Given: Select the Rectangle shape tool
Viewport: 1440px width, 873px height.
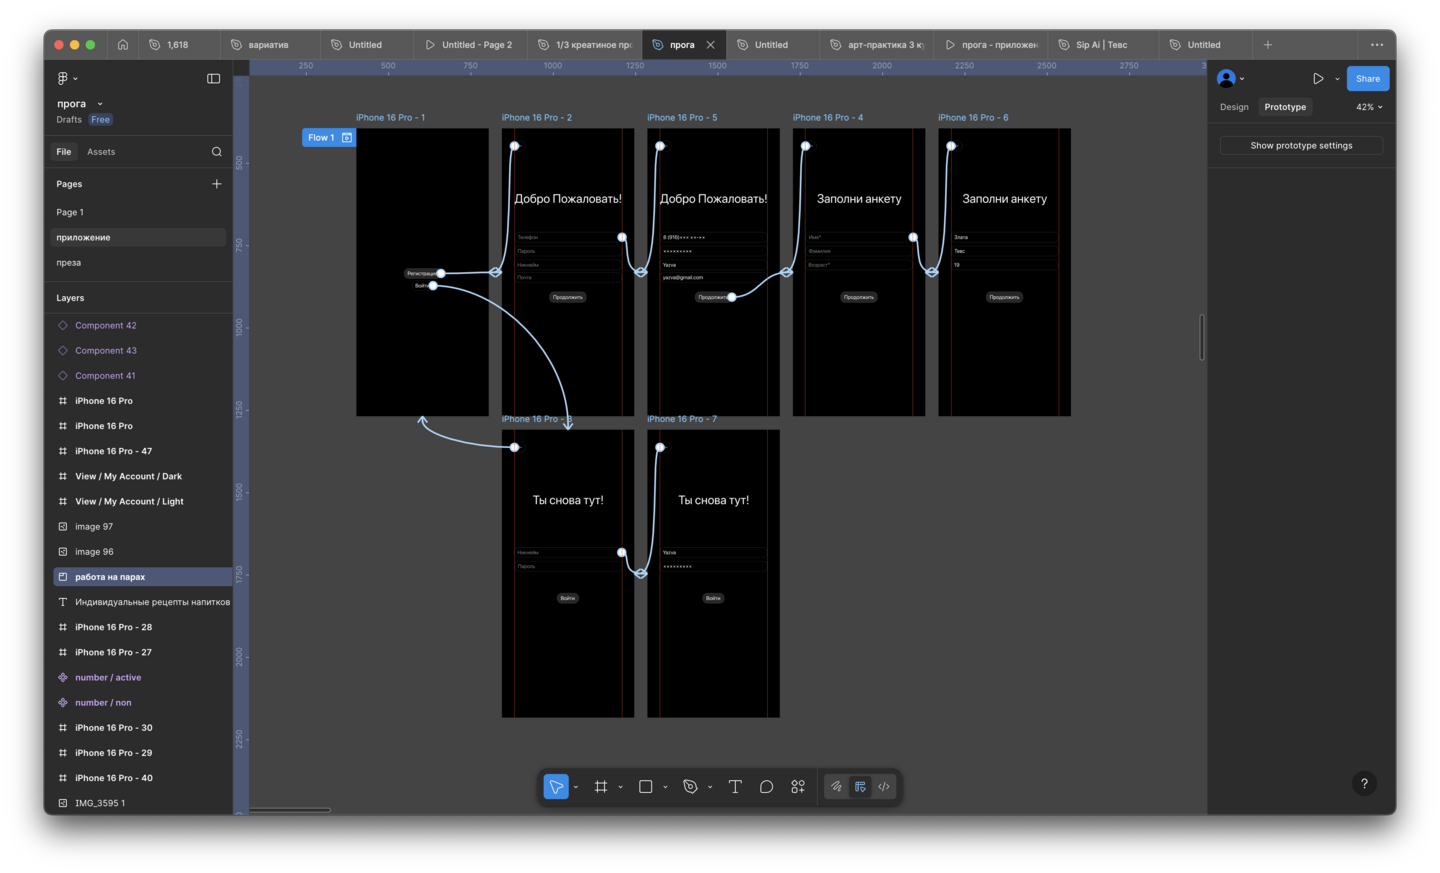Looking at the screenshot, I should click(x=646, y=787).
